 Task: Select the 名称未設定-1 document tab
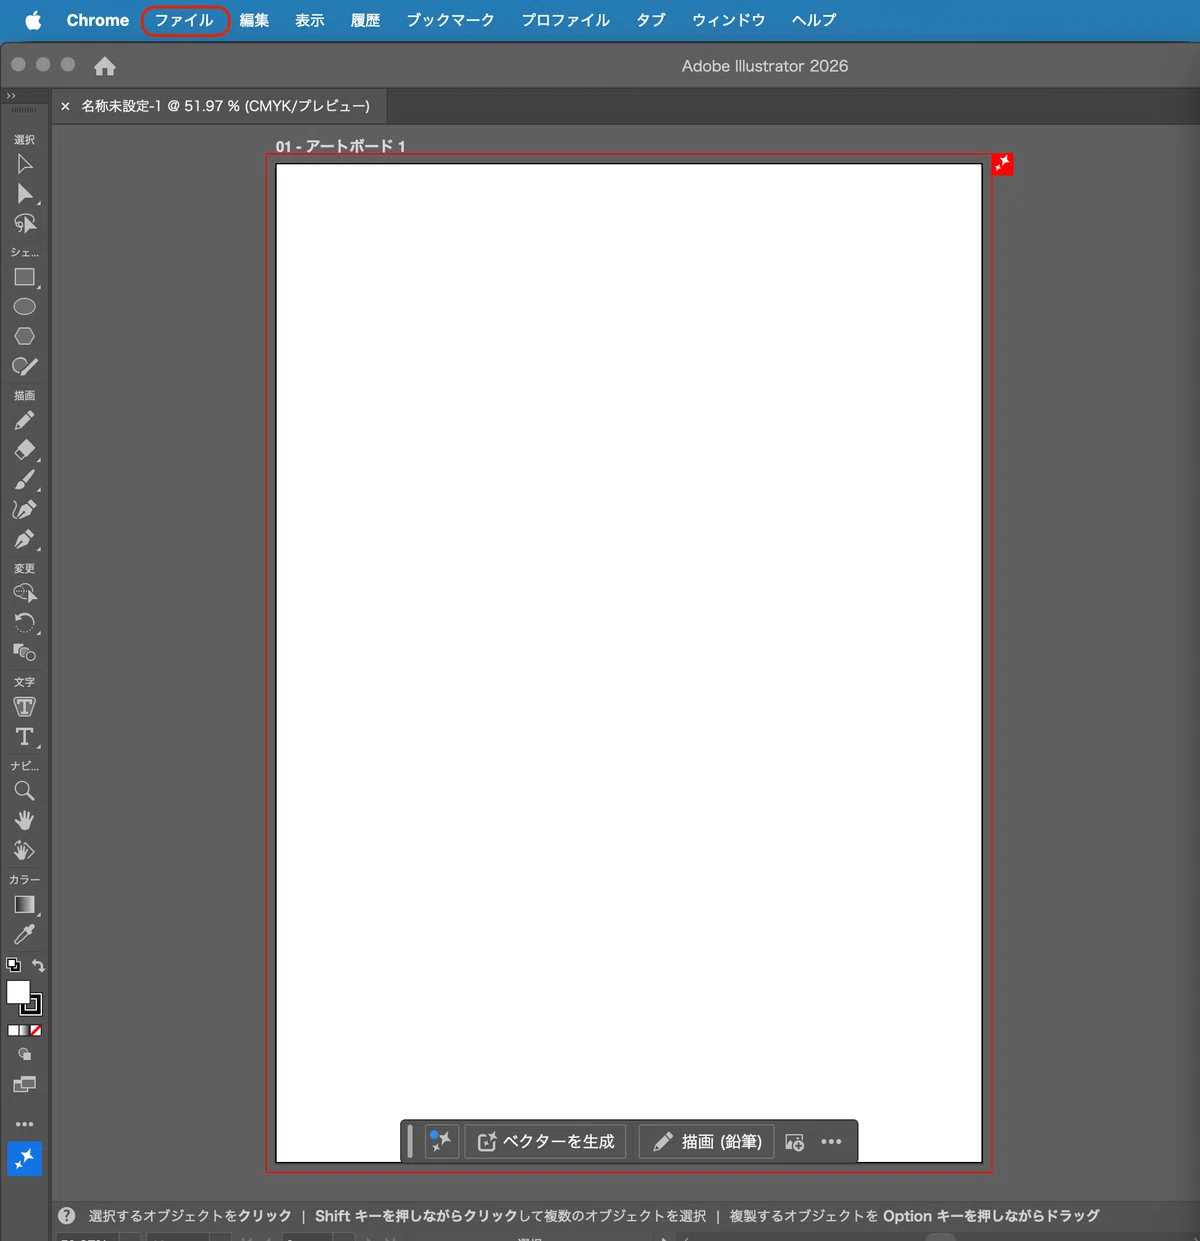pos(225,106)
